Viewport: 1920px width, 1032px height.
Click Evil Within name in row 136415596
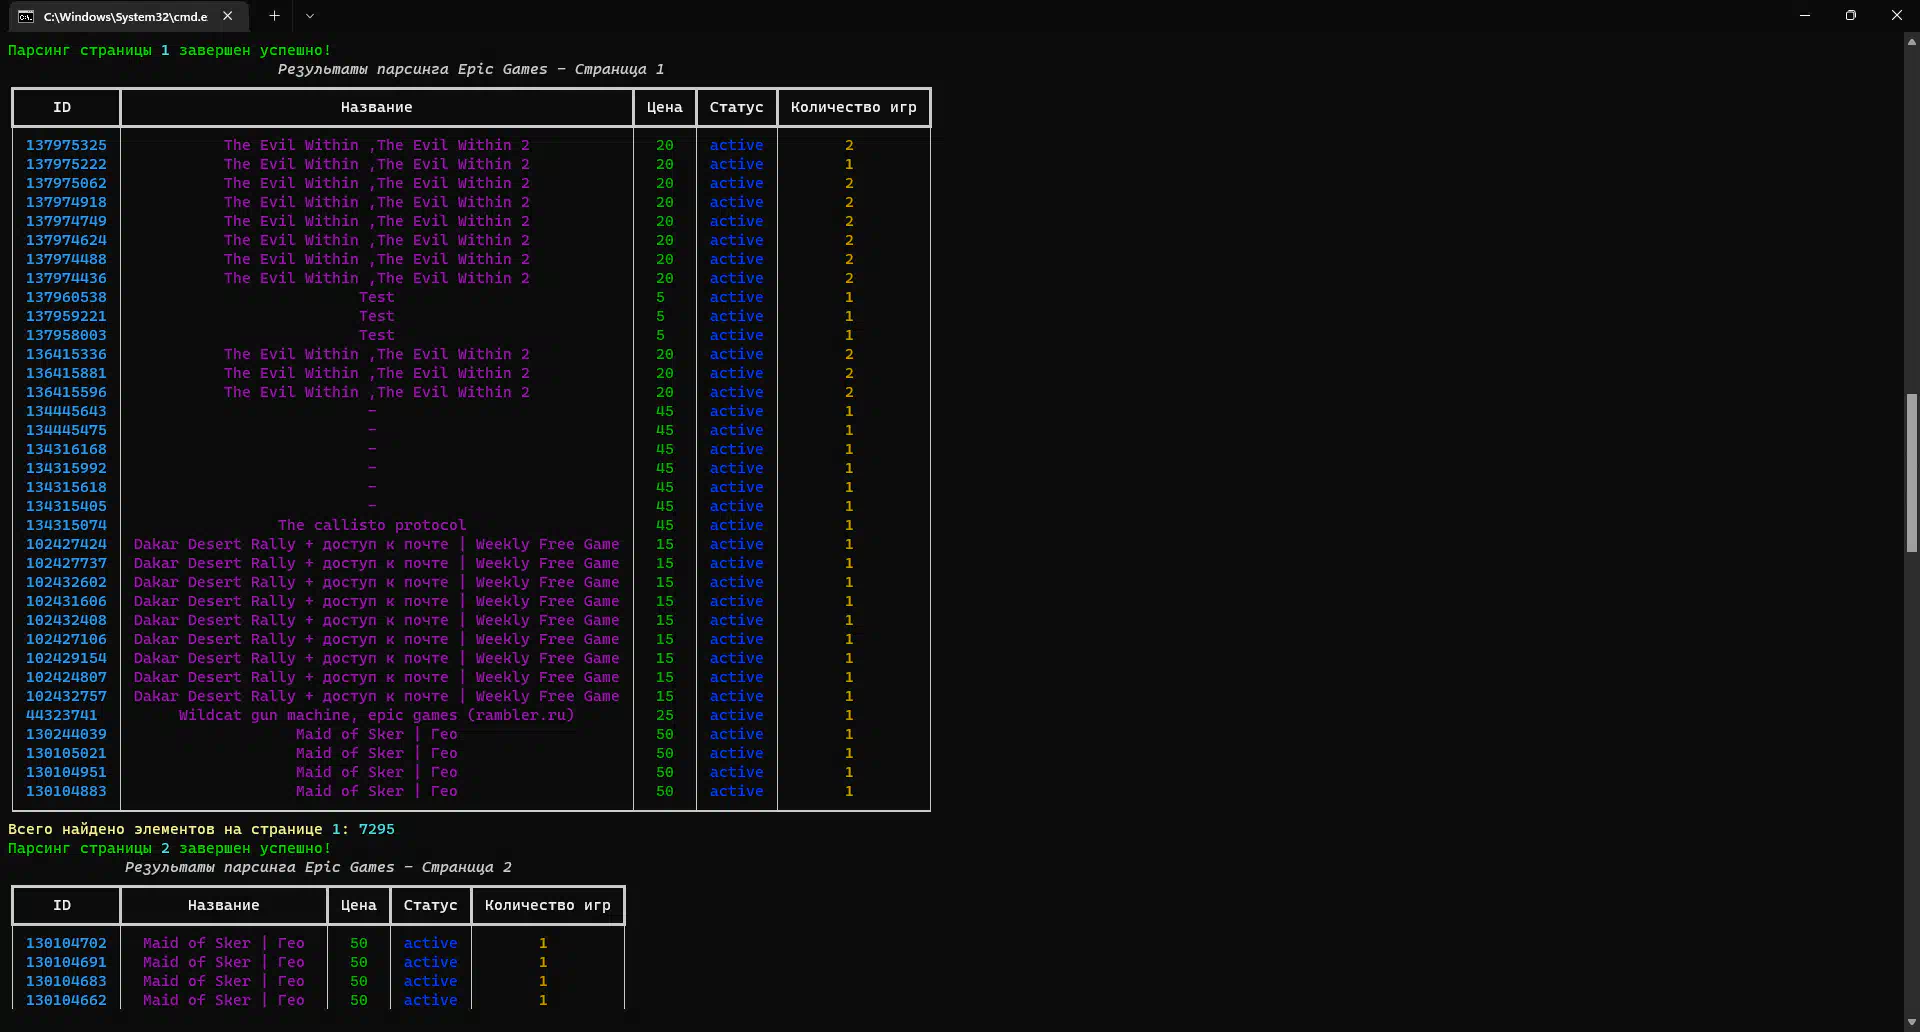pos(377,392)
